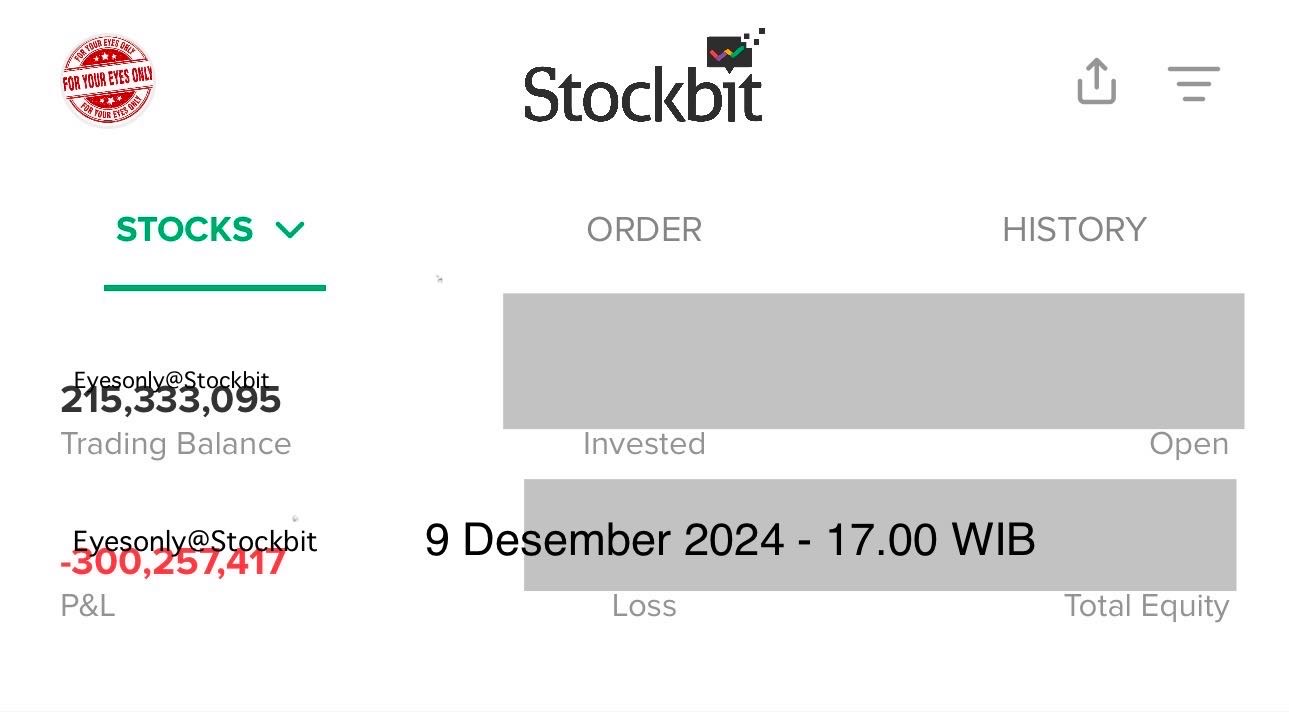Open the three-line filter menu icon
The width and height of the screenshot is (1289, 712).
point(1193,83)
